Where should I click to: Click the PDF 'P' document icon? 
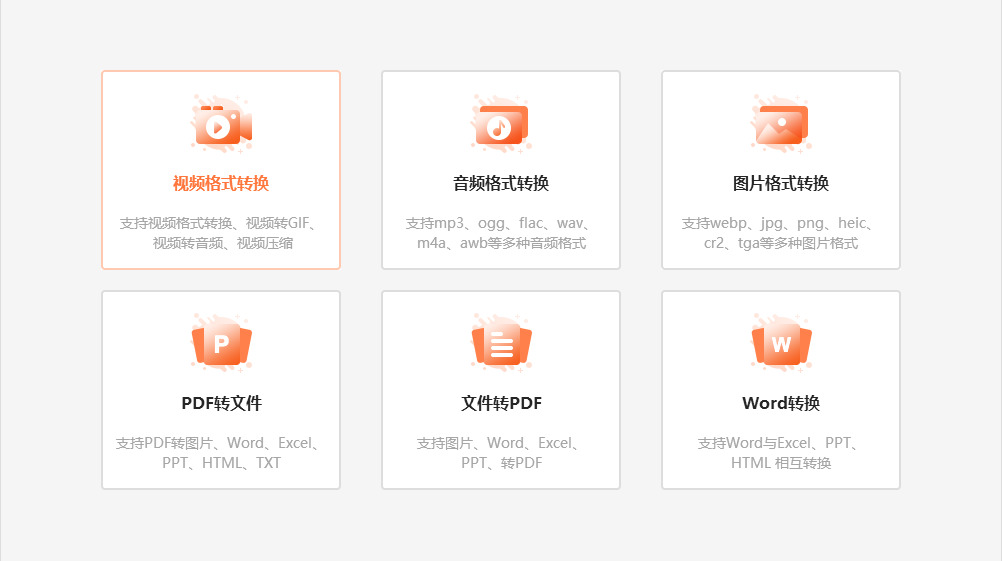click(x=221, y=344)
